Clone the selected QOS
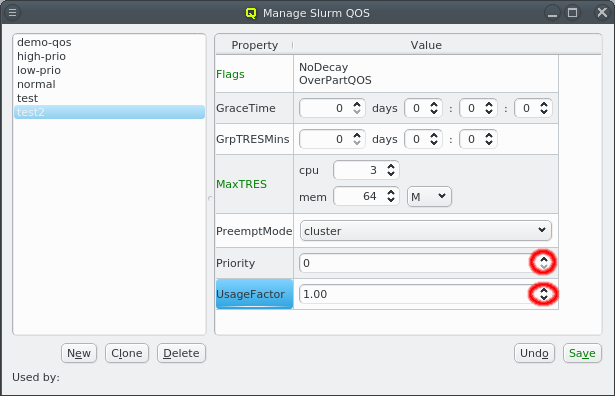The height and width of the screenshot is (396, 615). click(127, 353)
